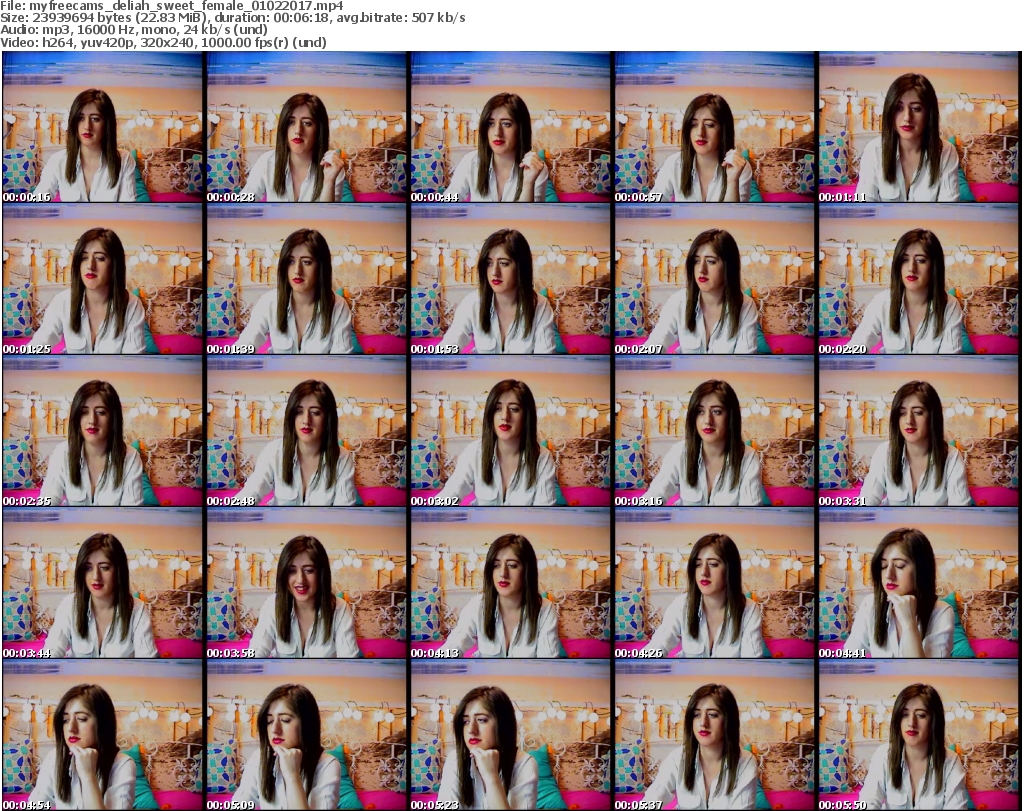Select the thumbnail timestamped 00:01:25
The image size is (1024, 811).
pos(103,279)
